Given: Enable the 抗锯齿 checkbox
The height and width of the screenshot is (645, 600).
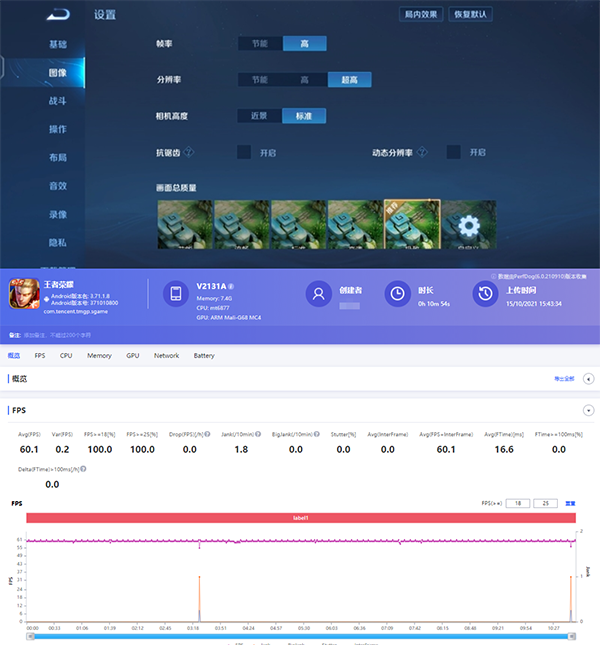Looking at the screenshot, I should coord(244,152).
